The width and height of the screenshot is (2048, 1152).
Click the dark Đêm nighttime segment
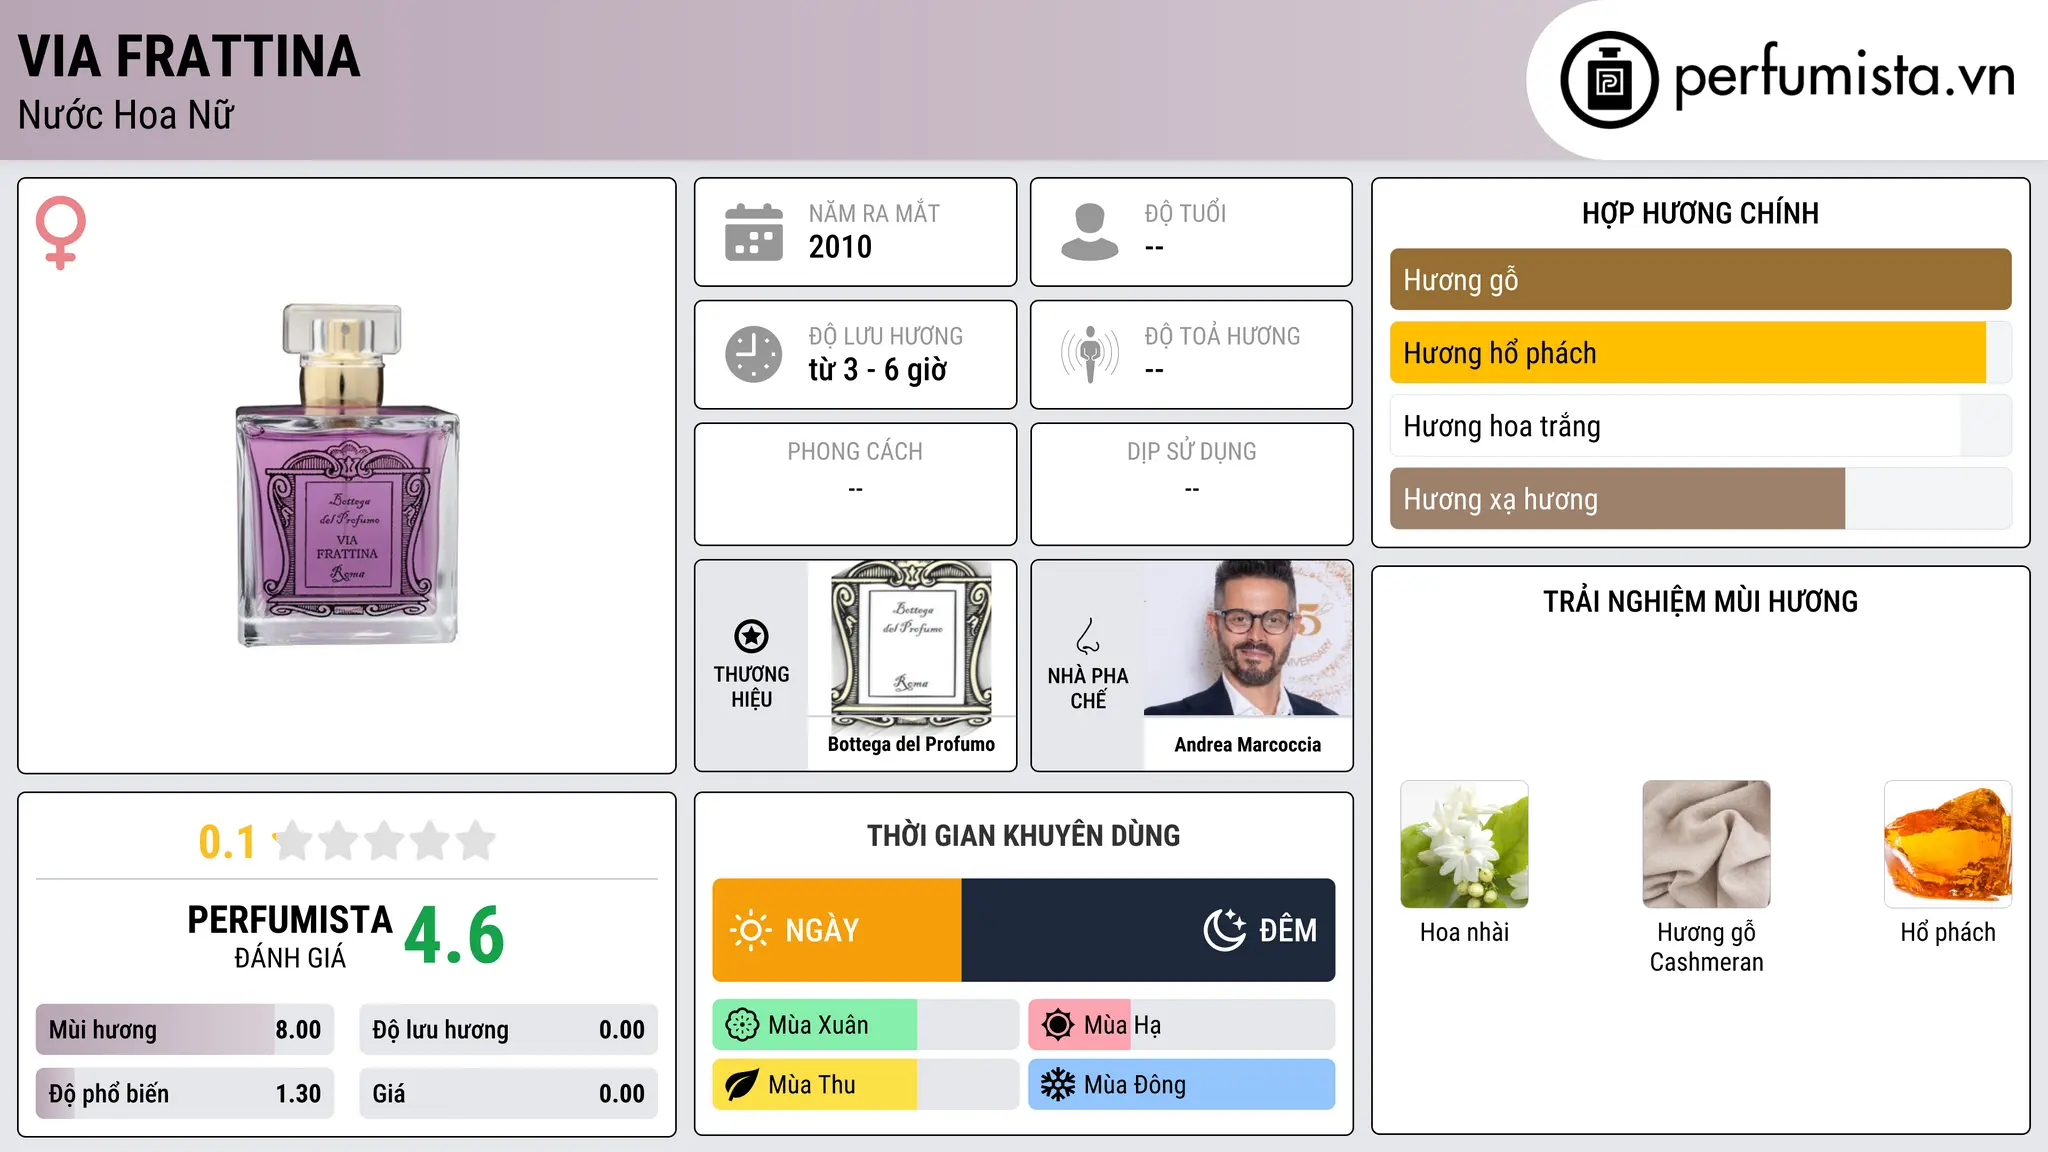pyautogui.click(x=1148, y=930)
